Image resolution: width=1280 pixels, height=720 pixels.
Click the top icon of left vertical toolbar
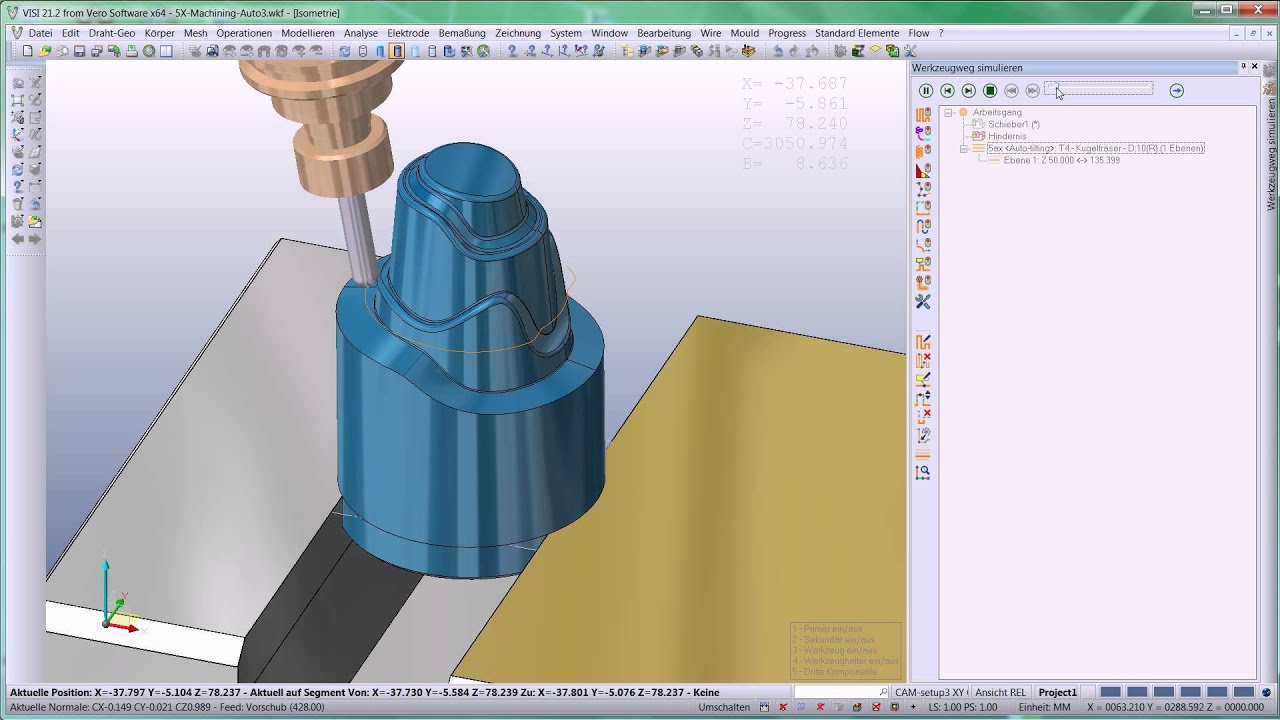[x=18, y=83]
